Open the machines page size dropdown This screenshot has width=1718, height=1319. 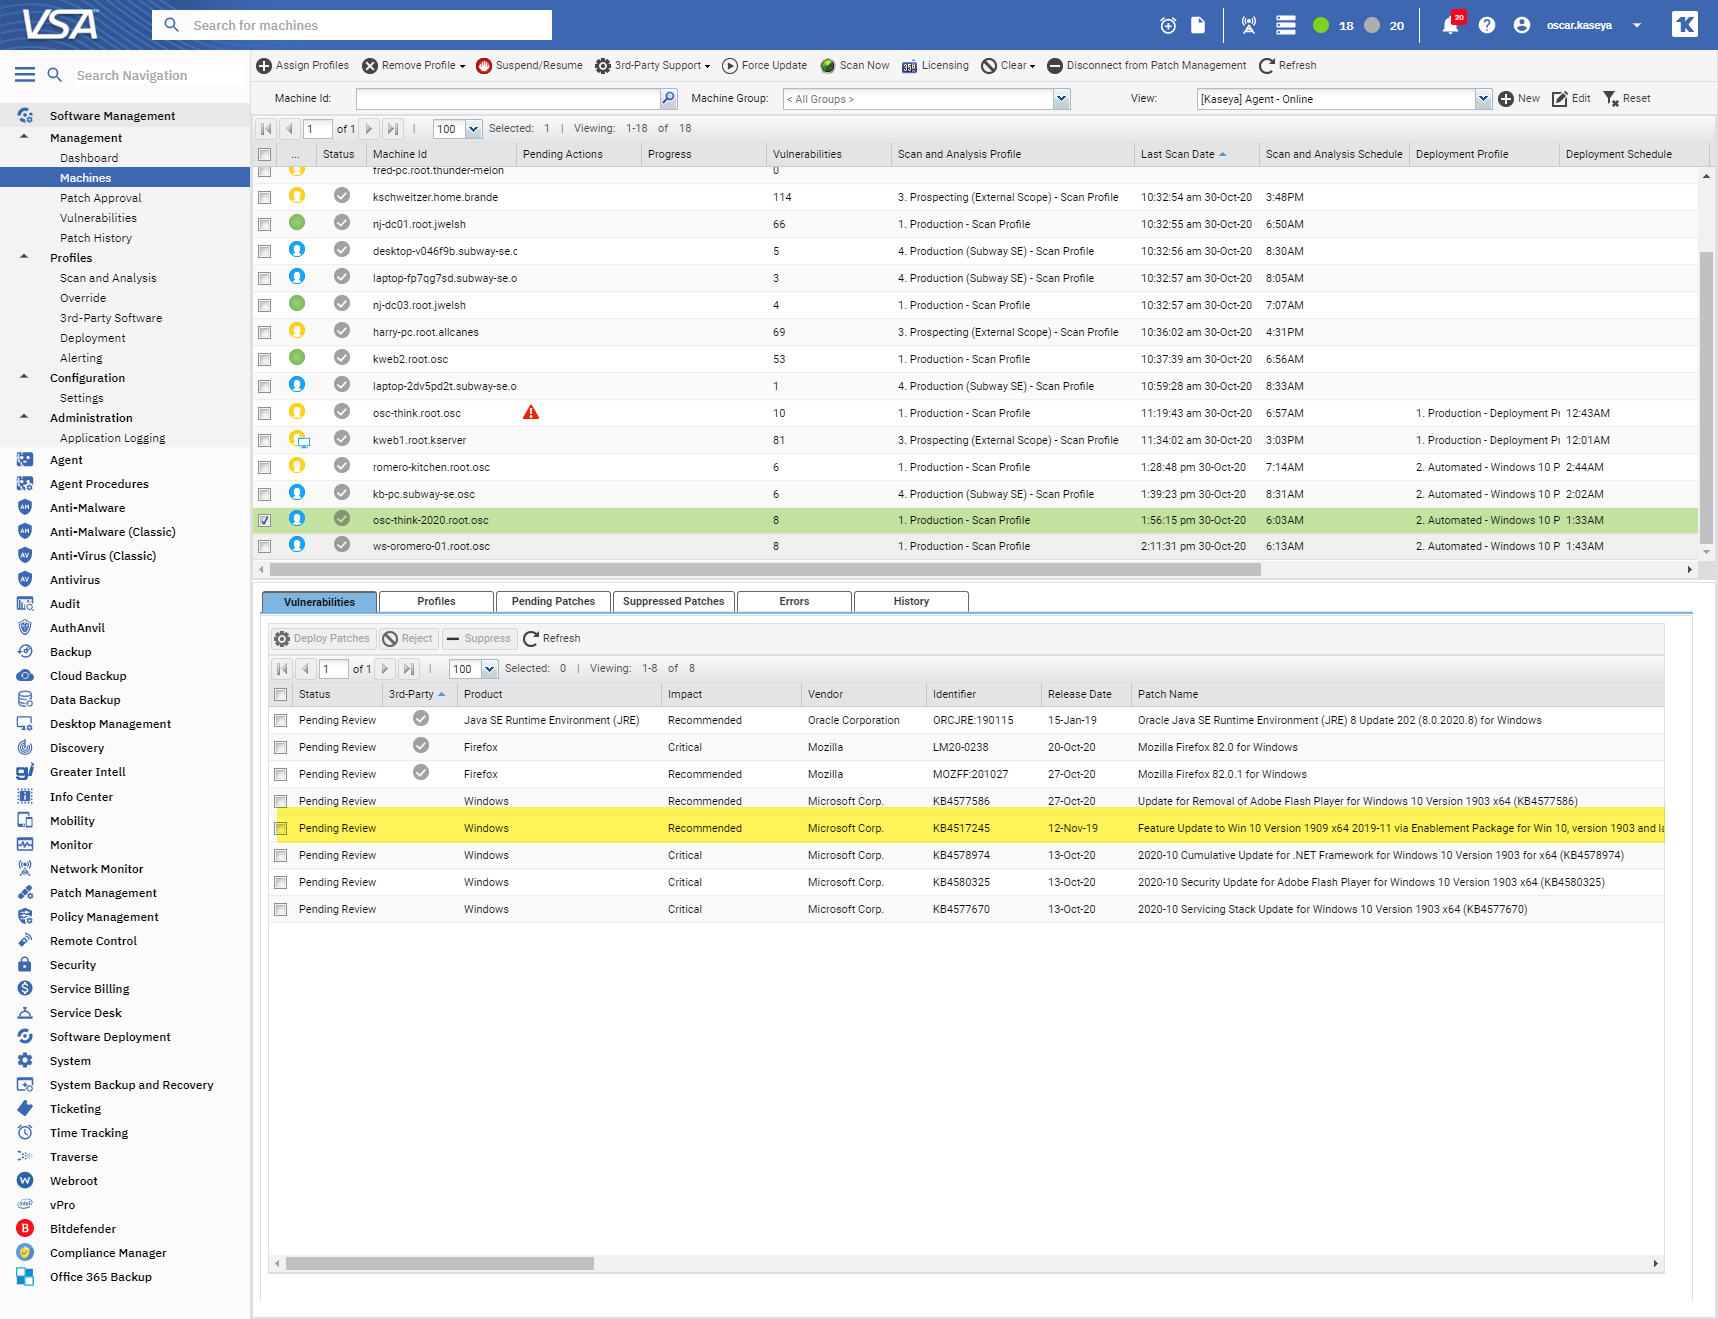[474, 129]
